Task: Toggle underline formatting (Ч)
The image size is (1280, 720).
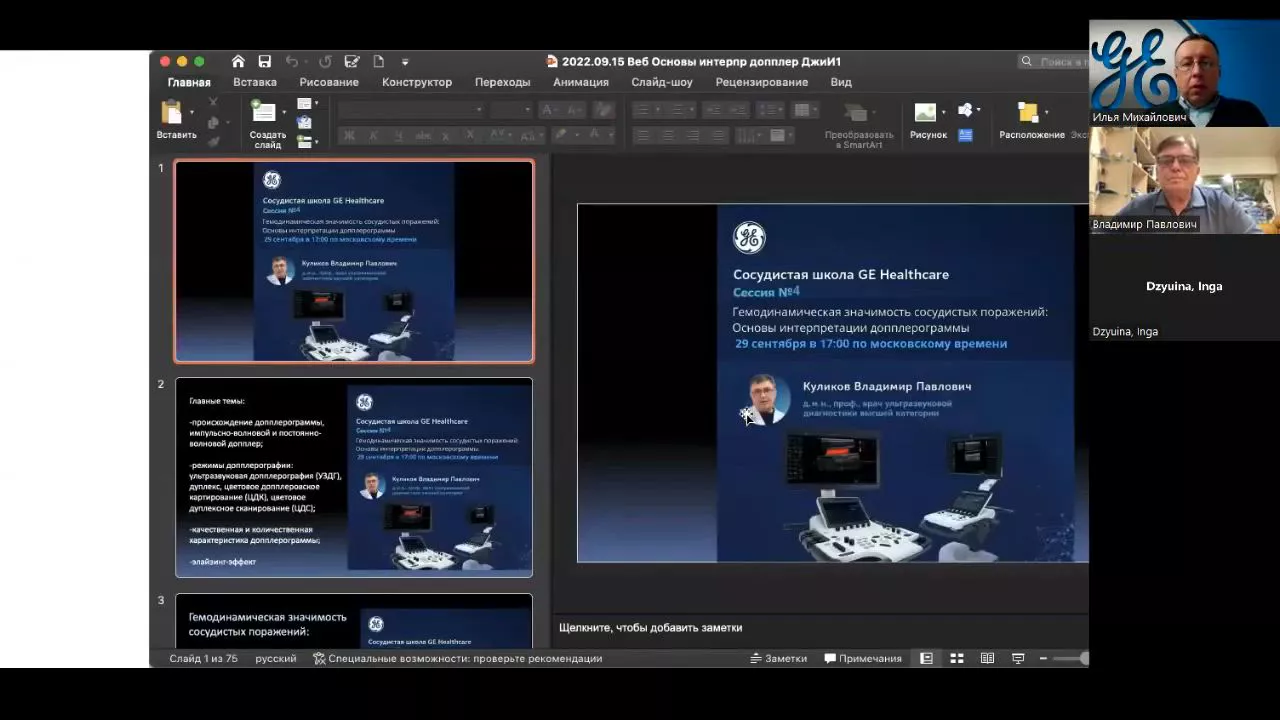Action: point(399,136)
